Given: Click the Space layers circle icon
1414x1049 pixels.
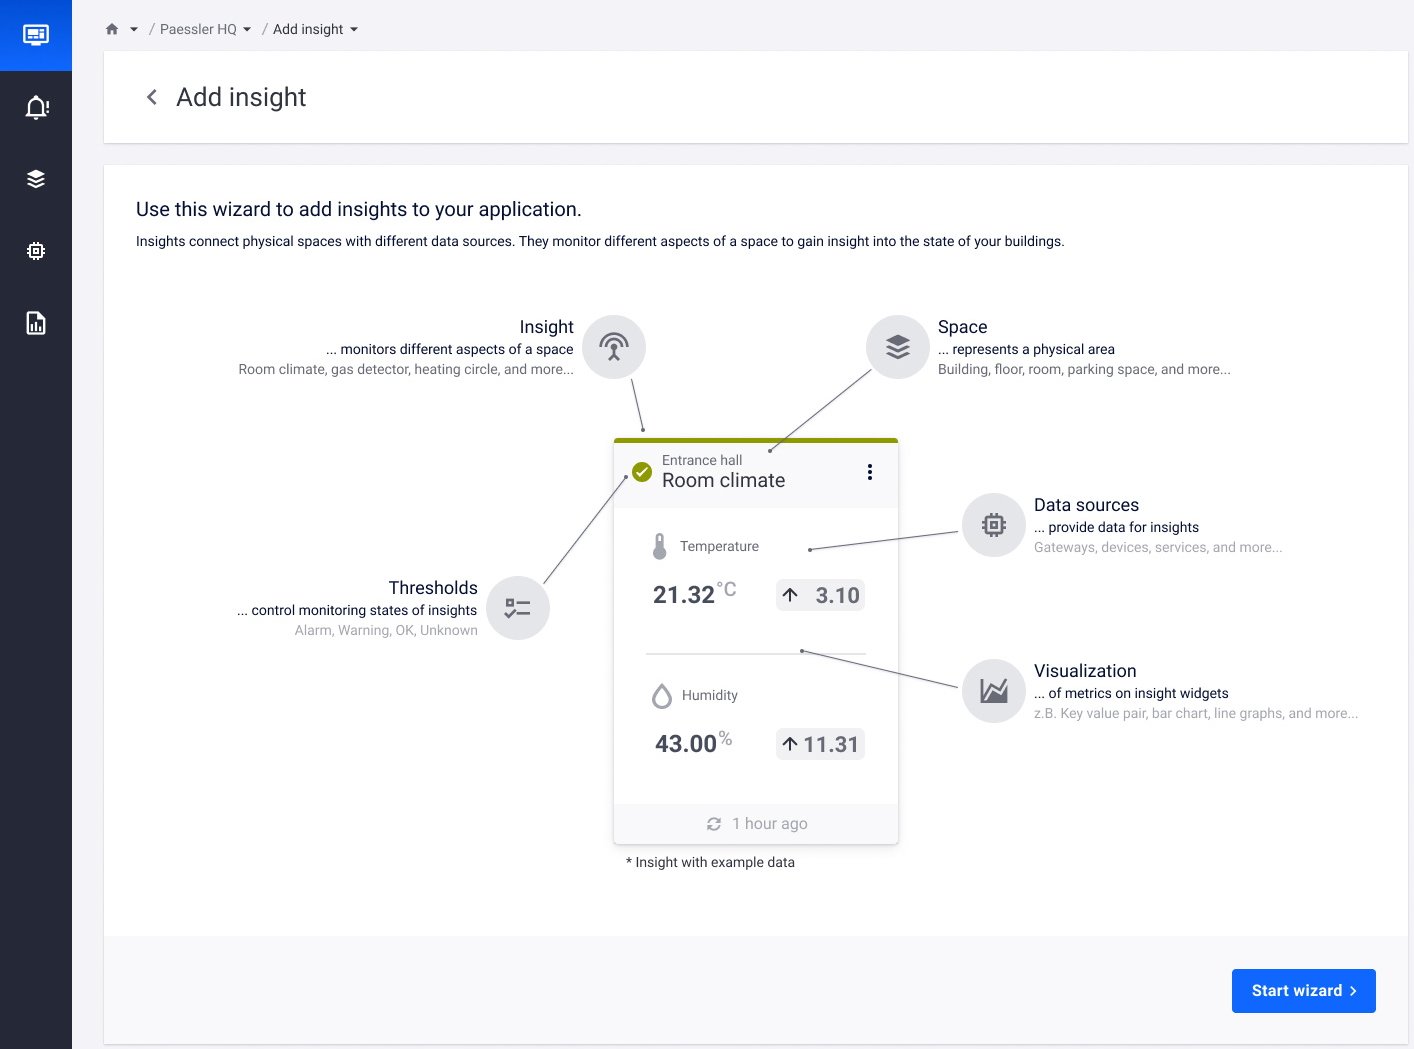Looking at the screenshot, I should click(x=898, y=347).
